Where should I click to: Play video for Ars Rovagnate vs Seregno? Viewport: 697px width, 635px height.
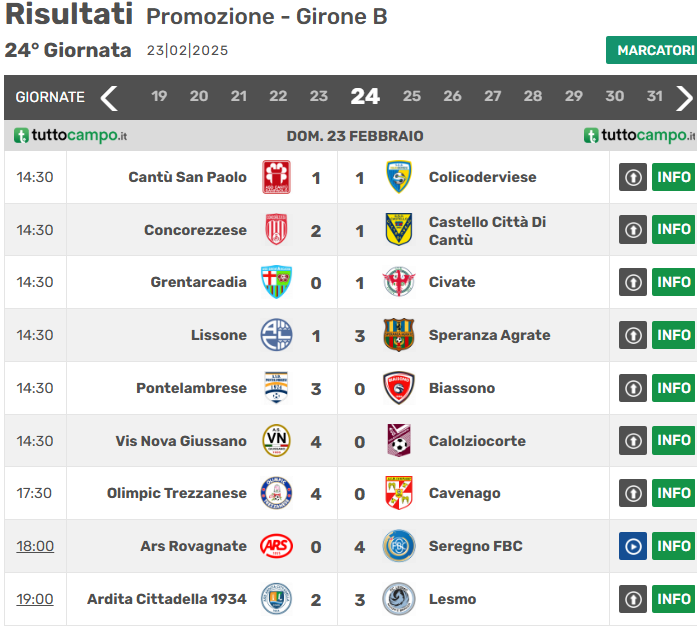tap(633, 546)
